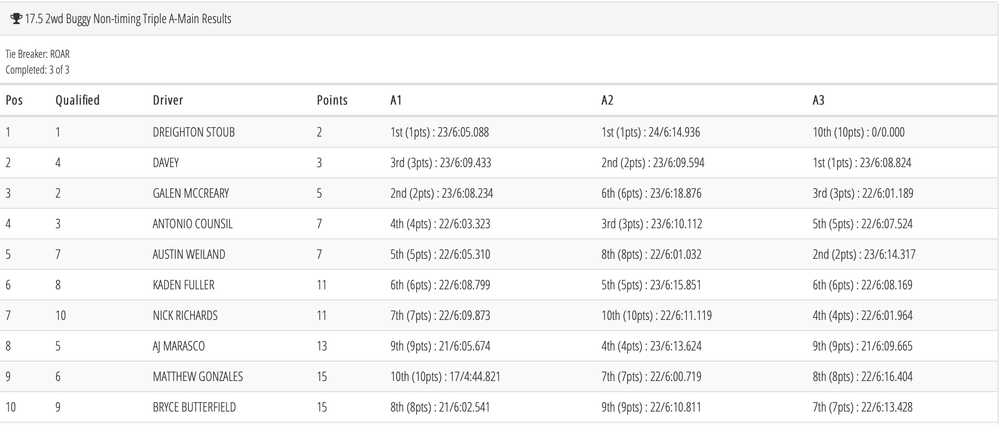Choose KADEN FULLER in the results
Viewport: 1000px width, 425px height.
[x=184, y=285]
